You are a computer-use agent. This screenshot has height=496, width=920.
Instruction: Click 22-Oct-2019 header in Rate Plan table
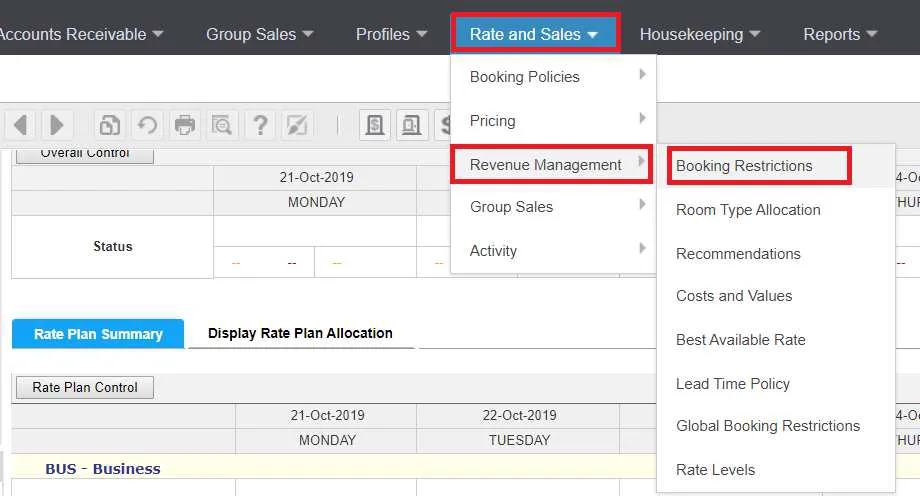click(x=519, y=416)
